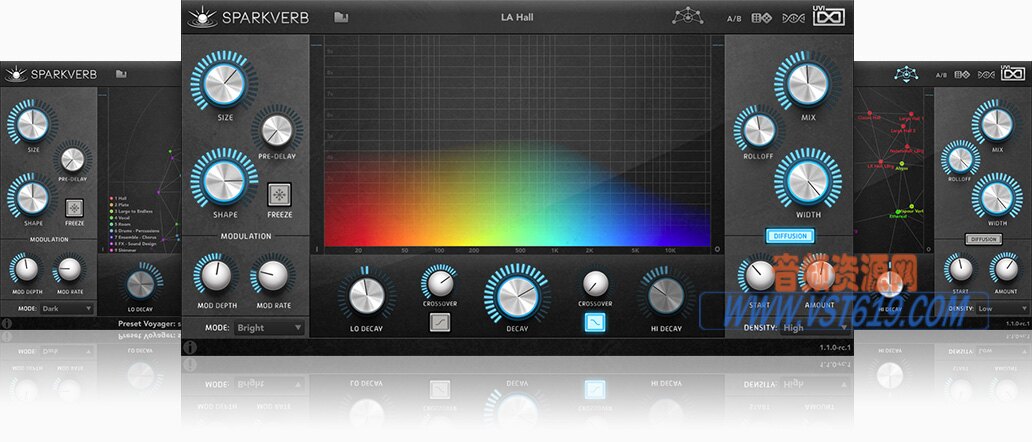Click the MIX knob in main window
Image resolution: width=1032 pixels, height=442 pixels.
coord(808,84)
